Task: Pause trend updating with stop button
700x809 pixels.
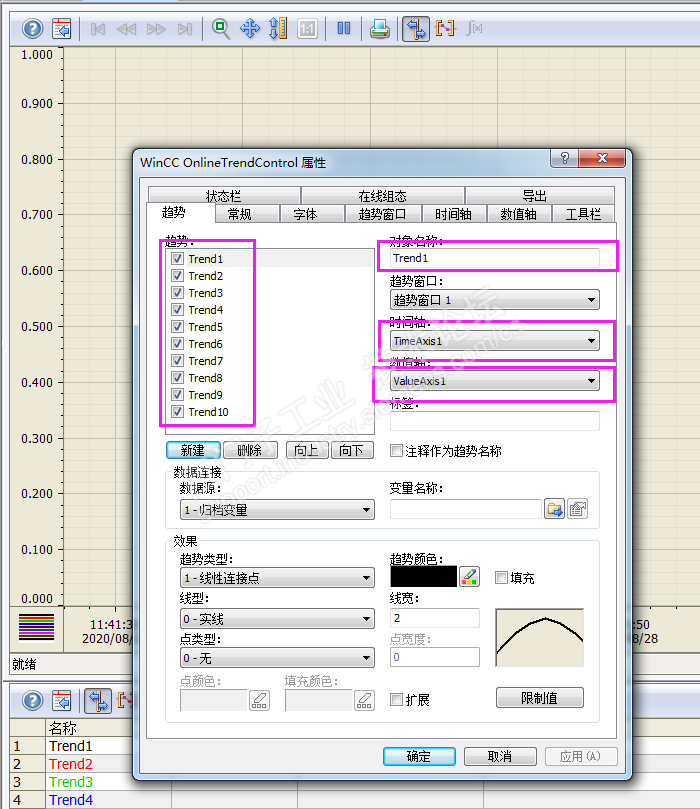Action: (x=344, y=28)
